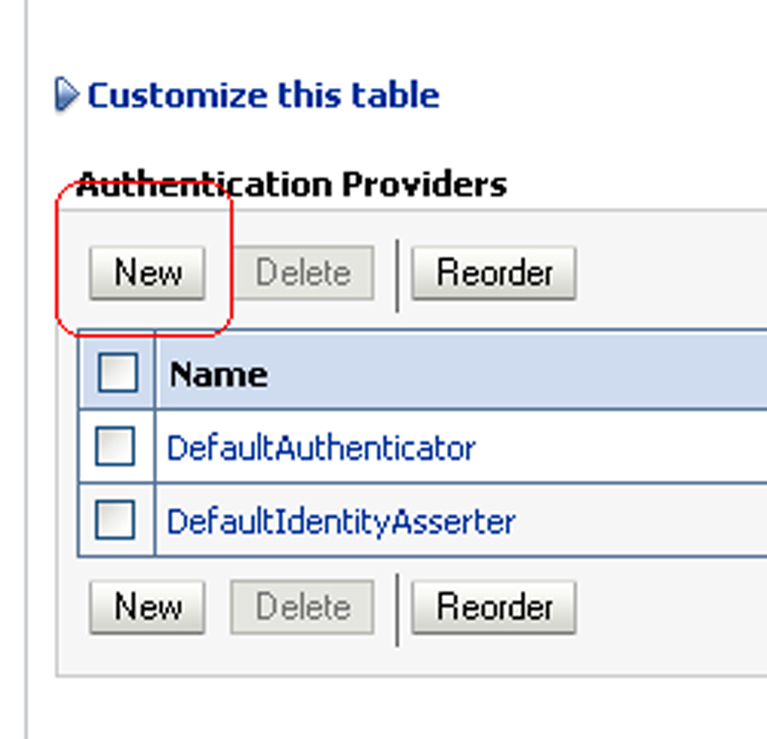The height and width of the screenshot is (739, 767).
Task: Click the top New button
Action: 147,273
